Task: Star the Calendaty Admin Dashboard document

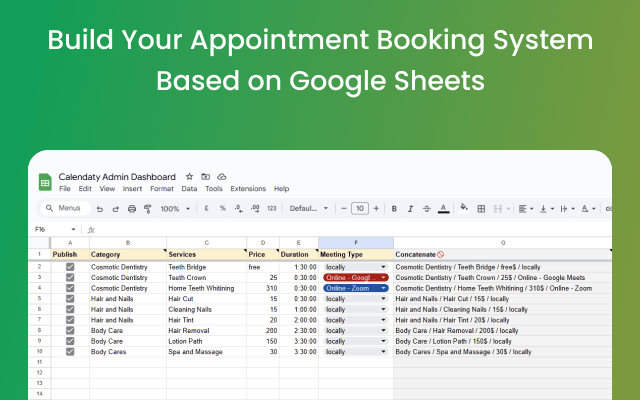Action: 189,177
